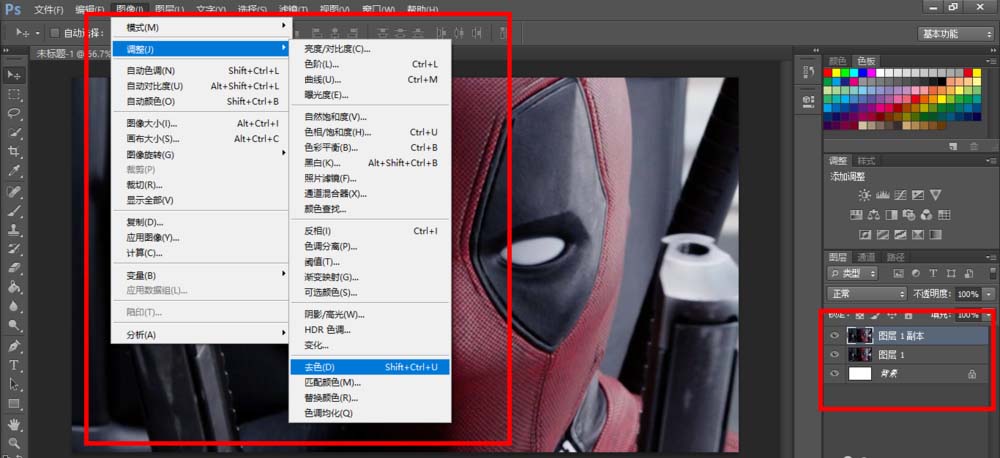Switch to the 通道 tab
1000x458 pixels.
[866, 258]
